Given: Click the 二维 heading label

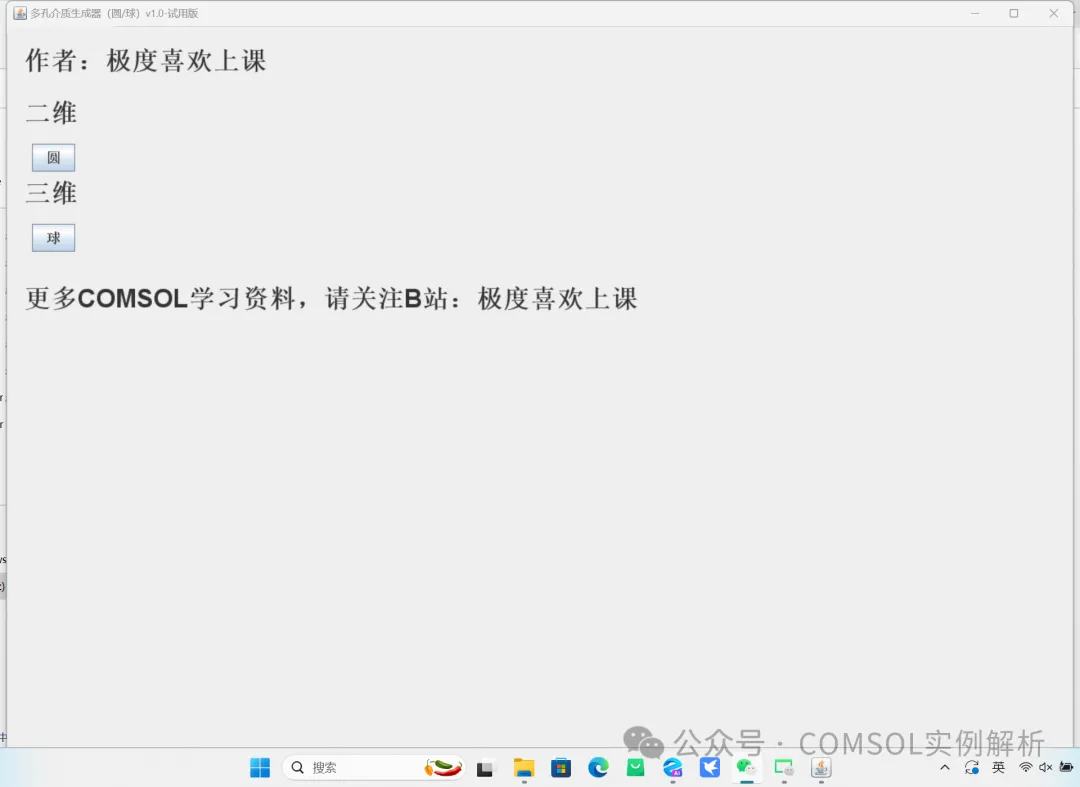Looking at the screenshot, I should 52,113.
